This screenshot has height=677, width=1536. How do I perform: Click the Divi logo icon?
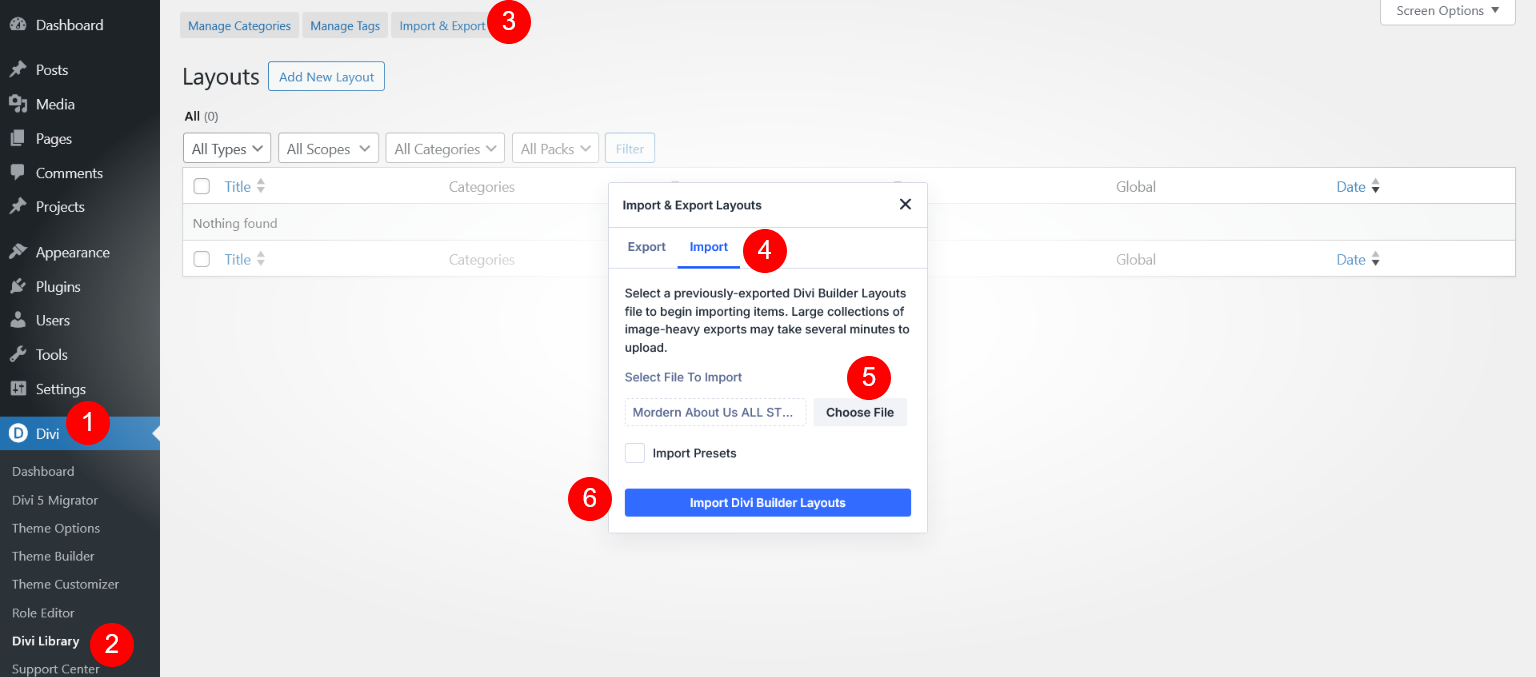point(18,433)
